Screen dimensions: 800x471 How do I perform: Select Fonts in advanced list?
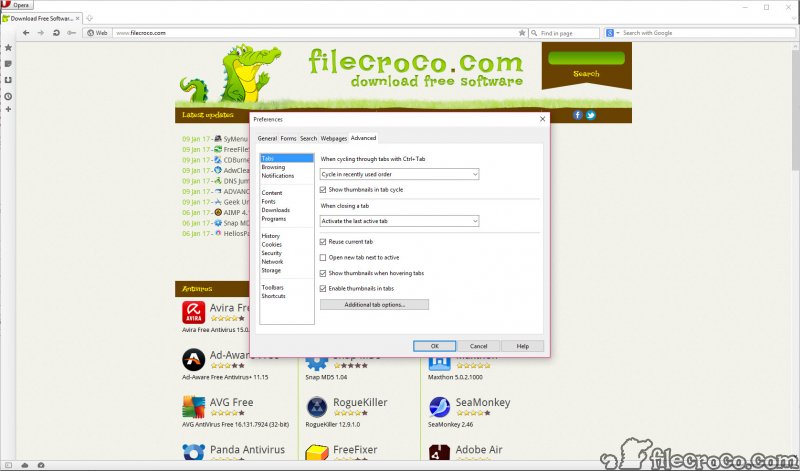pos(268,202)
